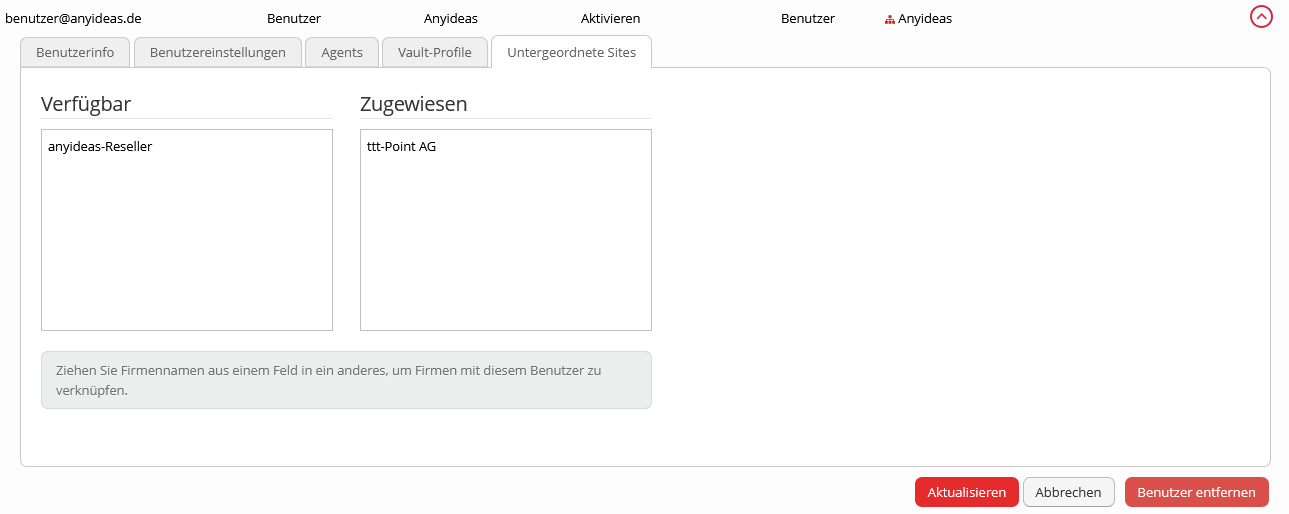Go to the Agents tab

tap(342, 52)
